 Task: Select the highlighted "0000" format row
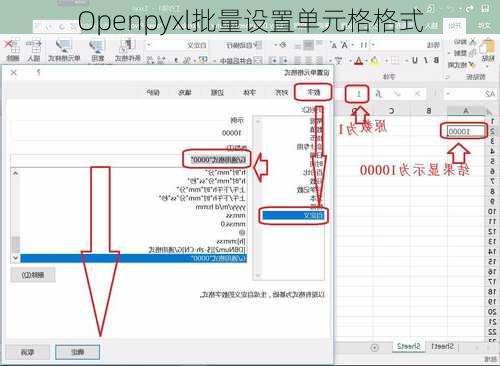click(x=134, y=258)
